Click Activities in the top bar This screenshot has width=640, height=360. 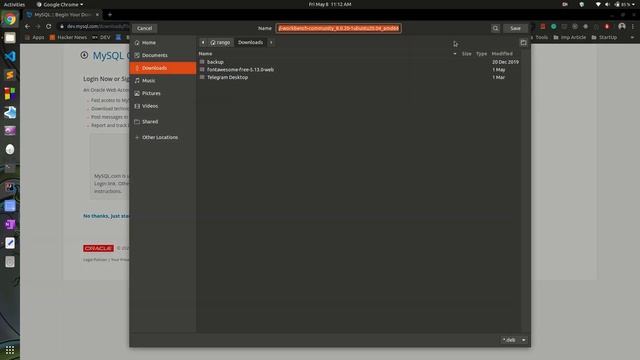coord(14,4)
